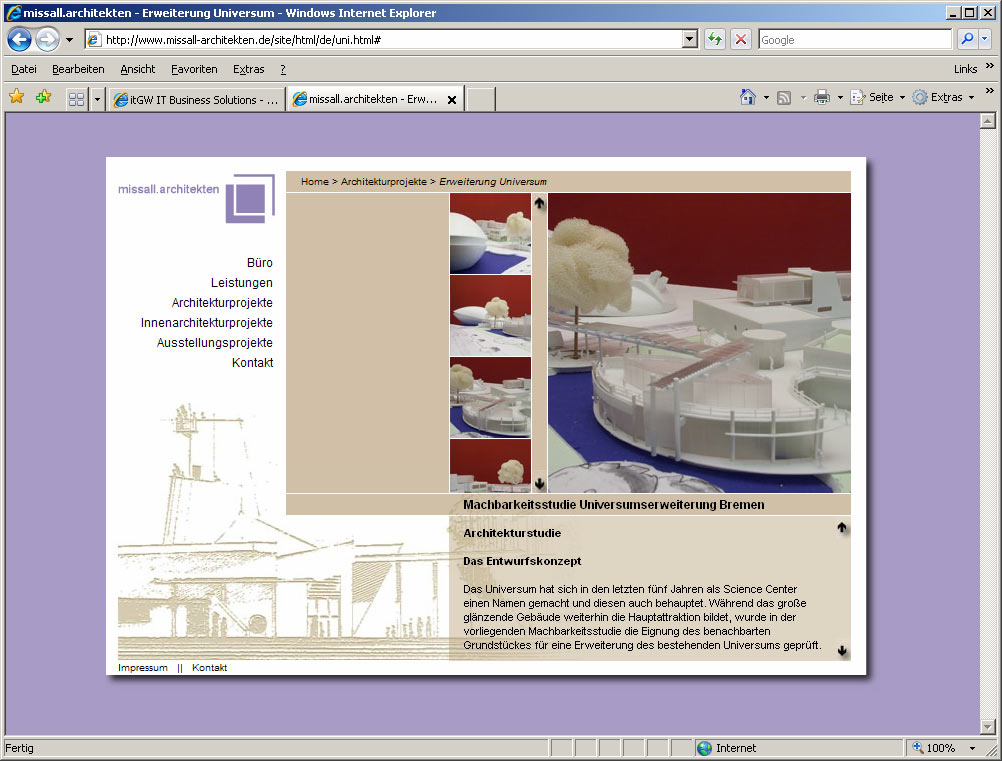Click the Add to Favorites icon
The width and height of the screenshot is (1002, 761).
(43, 97)
